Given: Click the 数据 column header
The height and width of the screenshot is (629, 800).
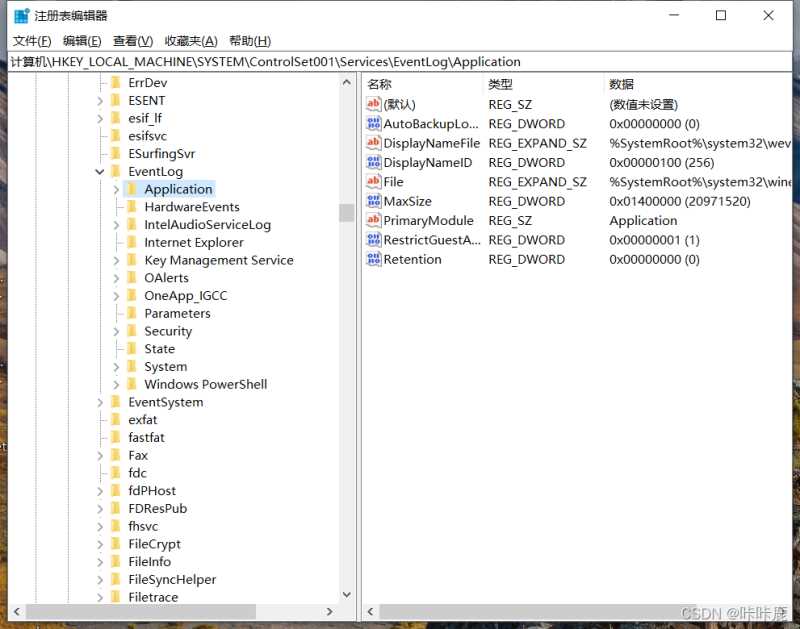Looking at the screenshot, I should (621, 84).
